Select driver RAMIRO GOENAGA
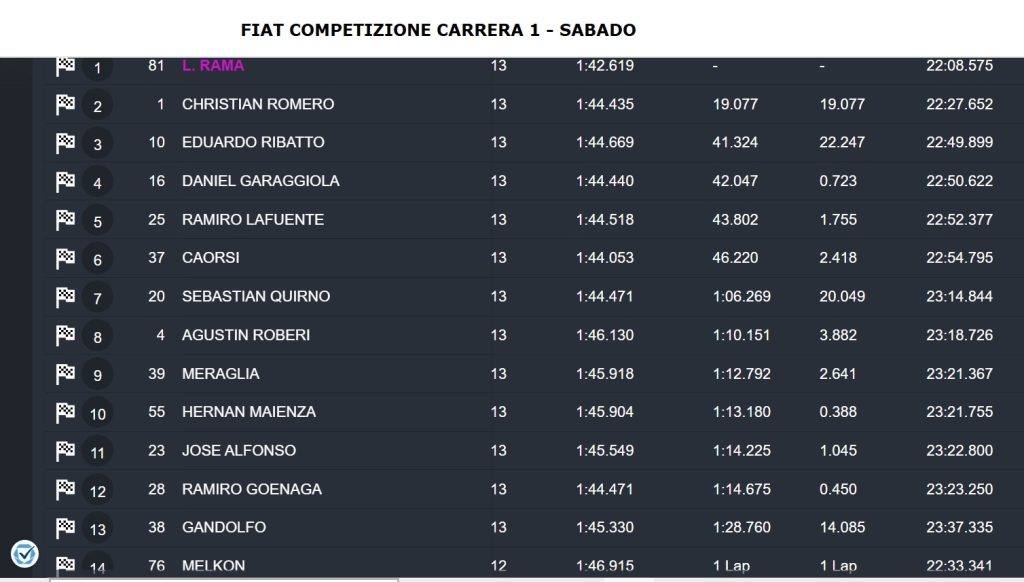 click(249, 489)
